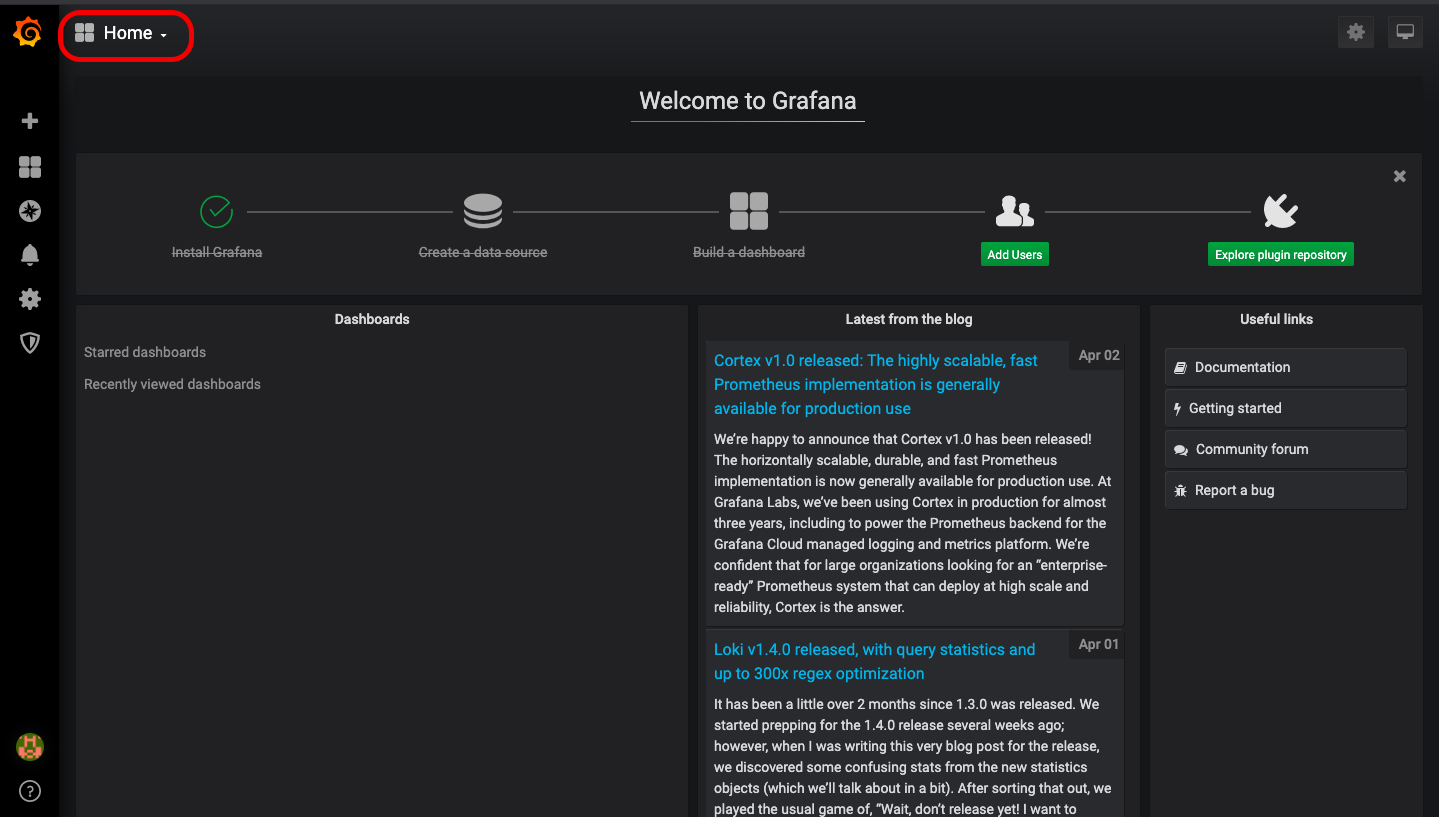Click Create a data source label
Image resolution: width=1439 pixels, height=817 pixels.
click(x=483, y=252)
